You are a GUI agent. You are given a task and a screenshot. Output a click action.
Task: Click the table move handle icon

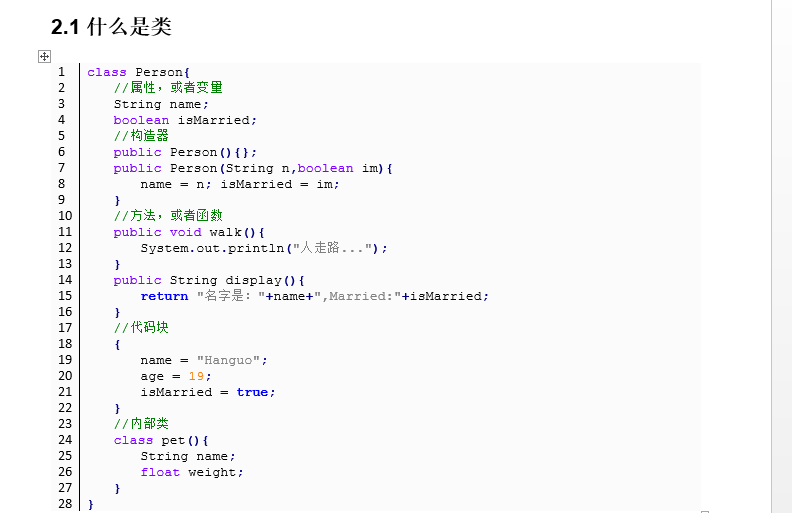(x=44, y=56)
